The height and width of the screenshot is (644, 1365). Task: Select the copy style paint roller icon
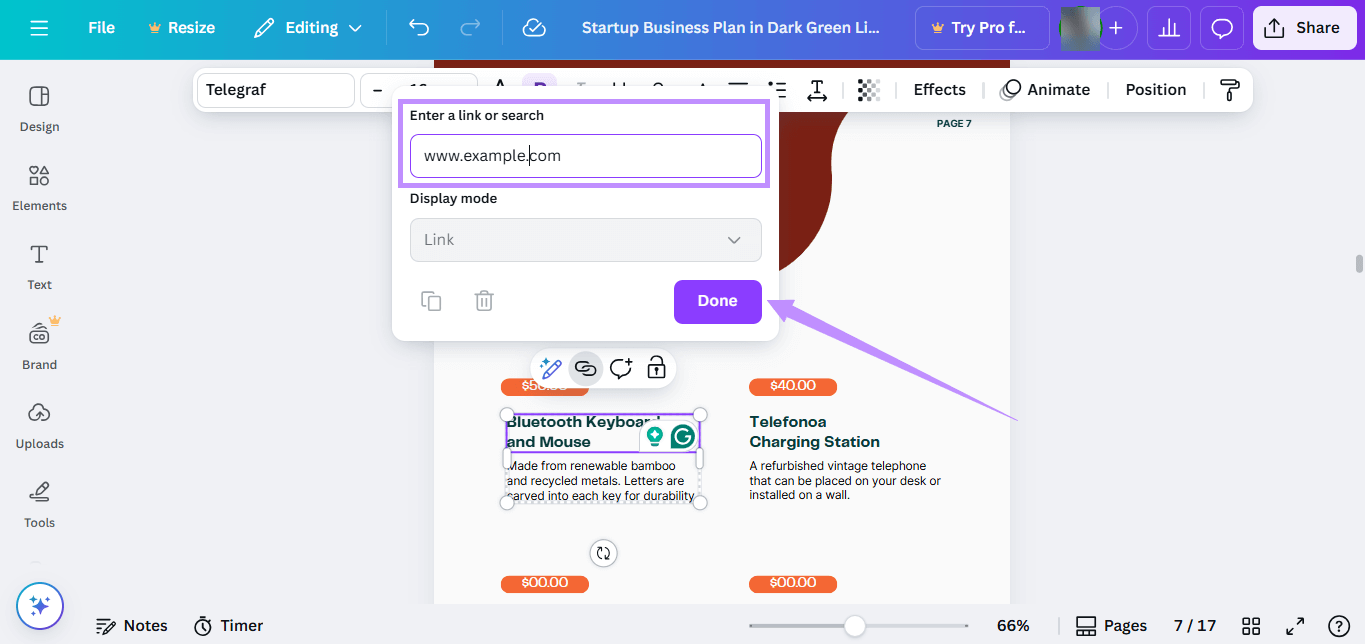1228,90
